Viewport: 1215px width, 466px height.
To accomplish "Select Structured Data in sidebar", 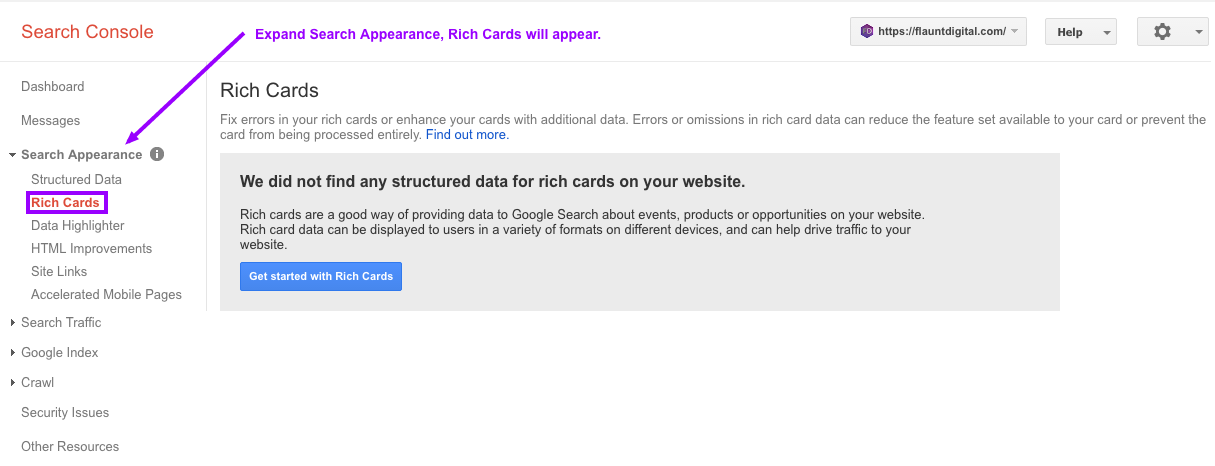I will (76, 180).
